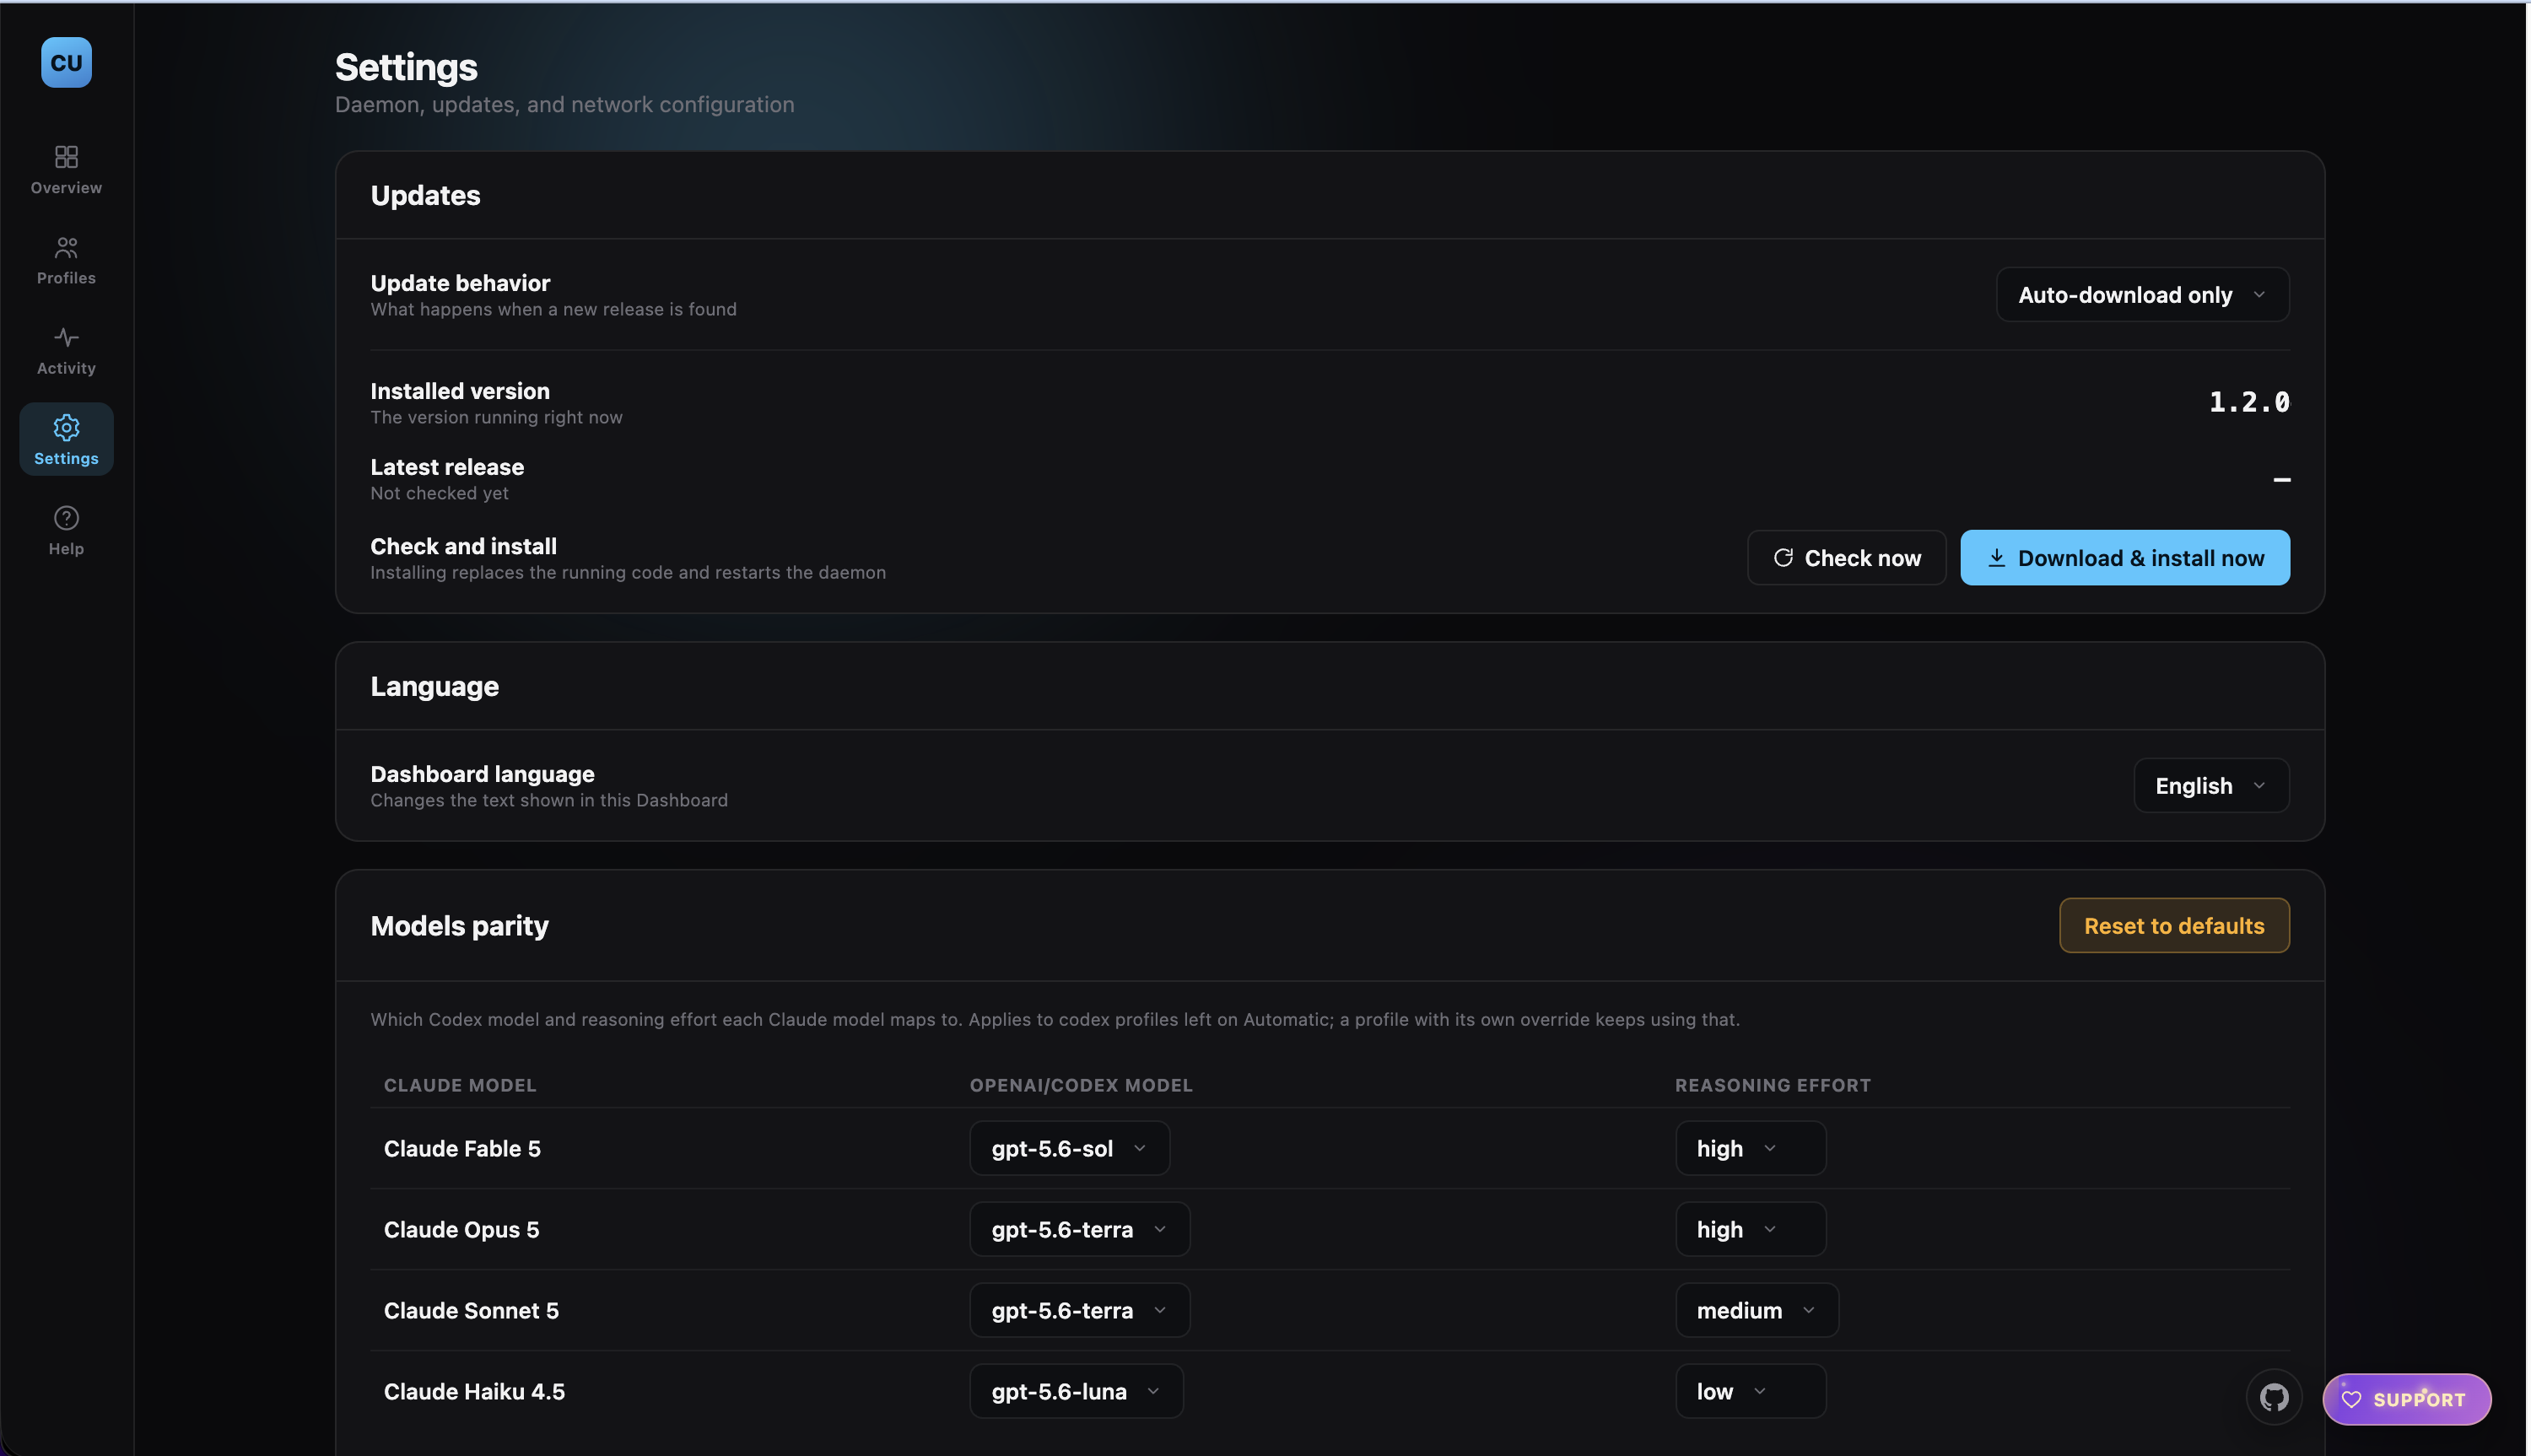
Task: Click the Language section heading
Action: coord(434,686)
